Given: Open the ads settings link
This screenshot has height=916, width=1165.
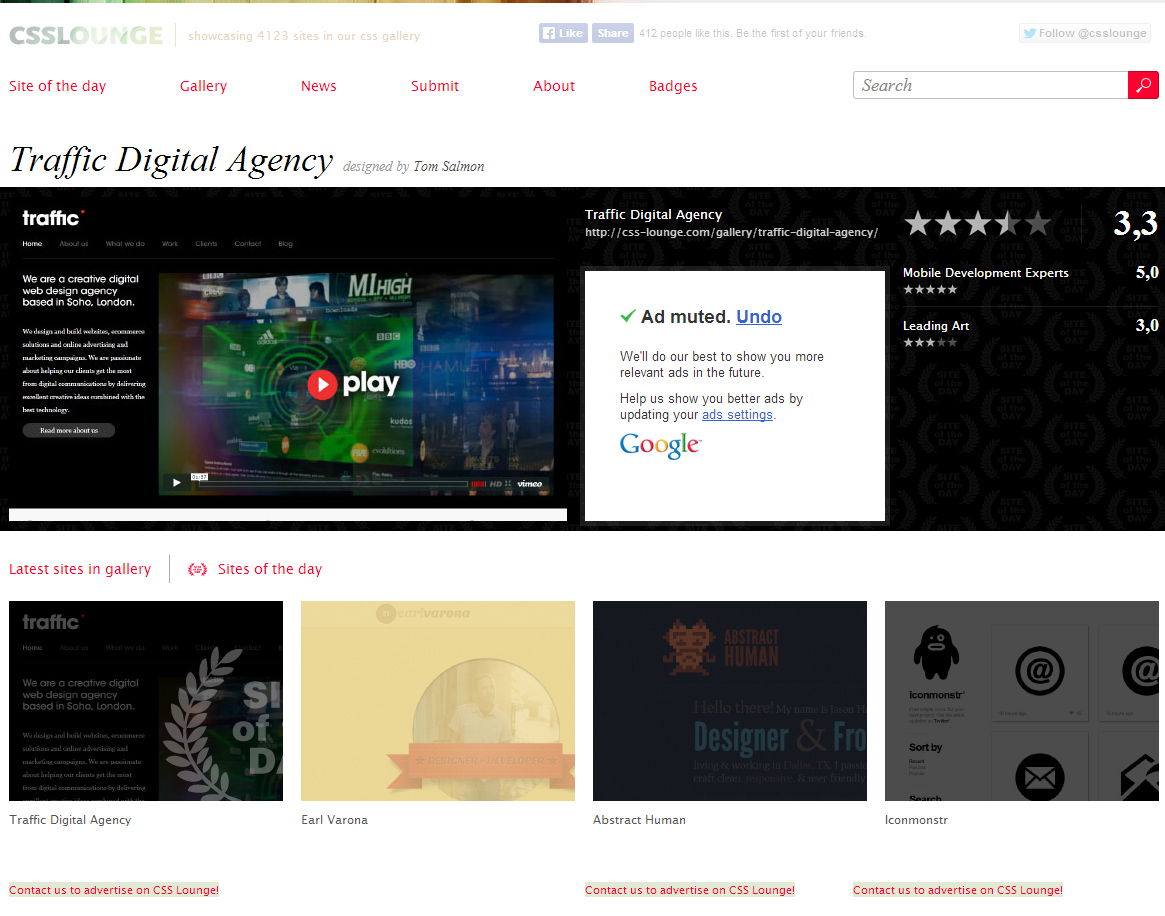Looking at the screenshot, I should tap(737, 415).
